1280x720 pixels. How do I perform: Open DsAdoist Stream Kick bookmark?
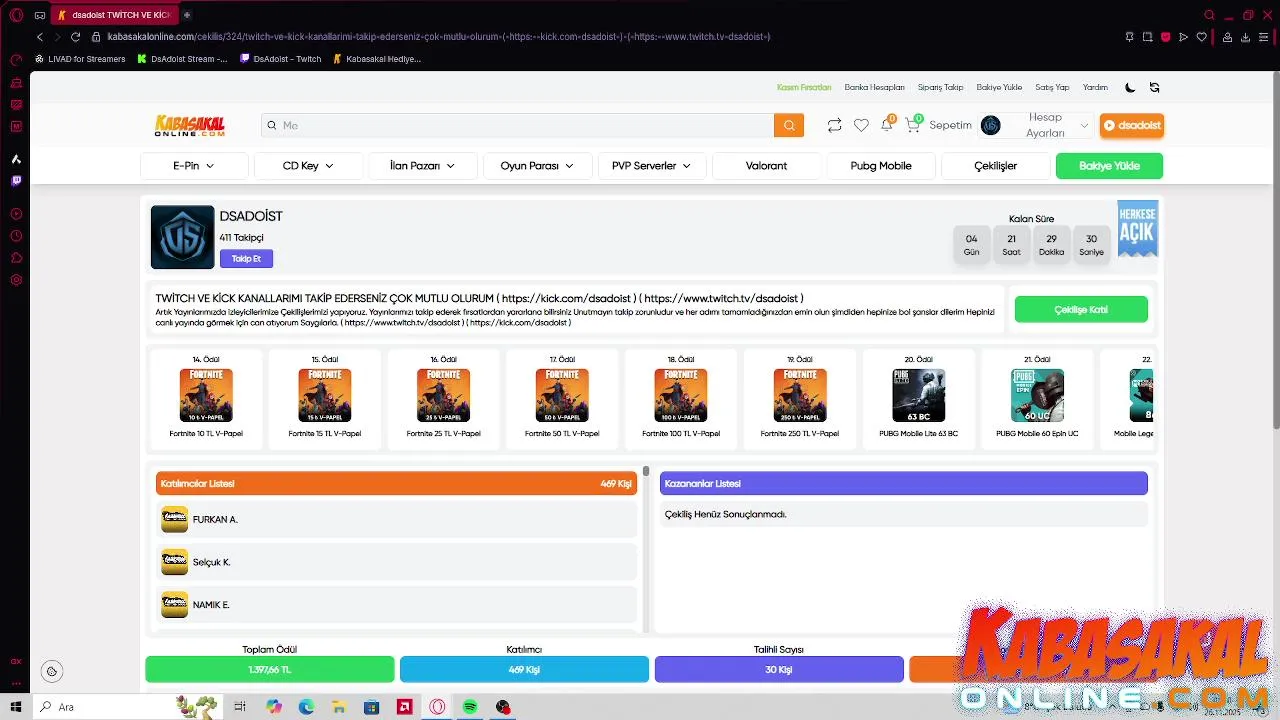point(182,59)
